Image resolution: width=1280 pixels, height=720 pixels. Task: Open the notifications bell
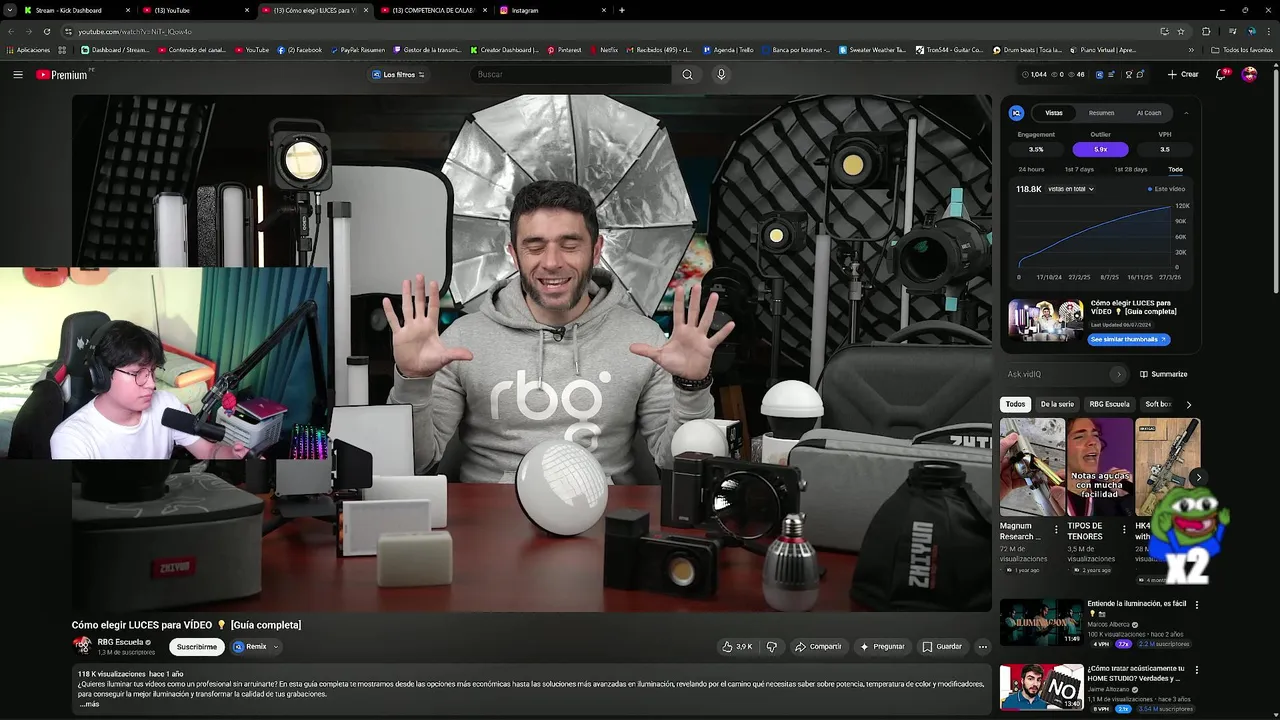click(x=1221, y=74)
